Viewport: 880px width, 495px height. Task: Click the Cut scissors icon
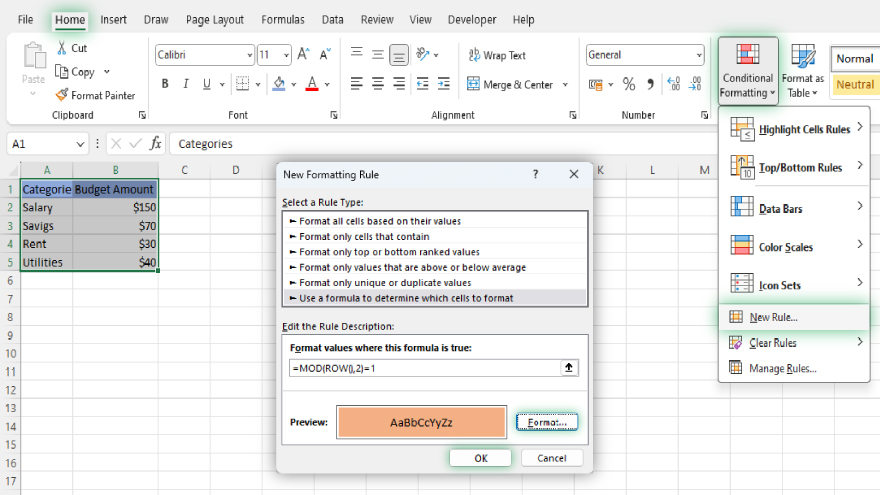click(62, 48)
